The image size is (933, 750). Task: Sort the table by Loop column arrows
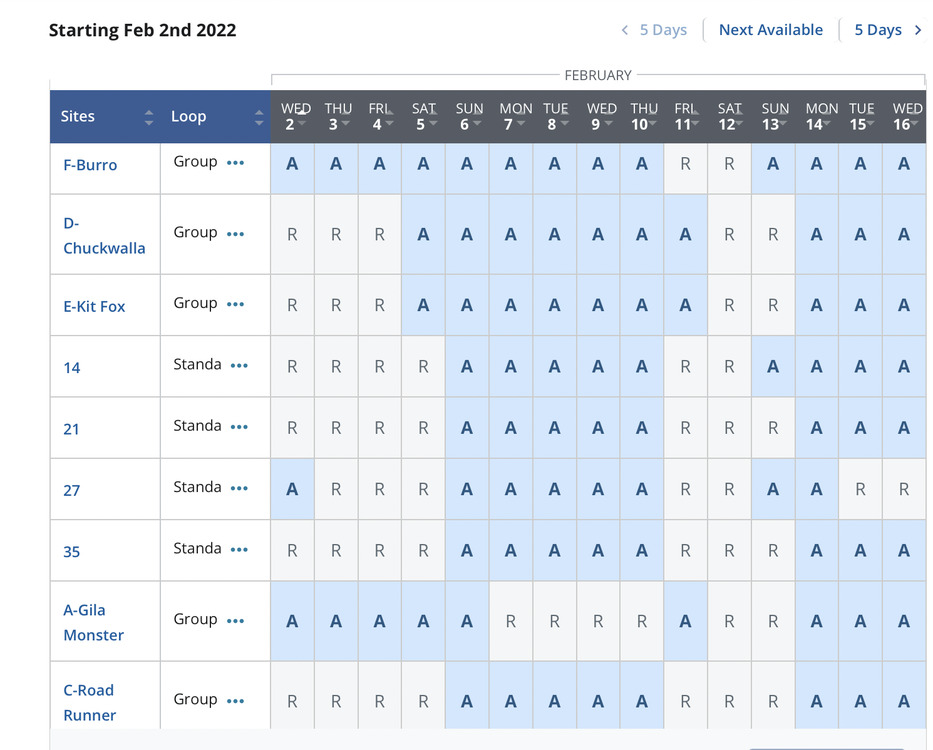(259, 117)
